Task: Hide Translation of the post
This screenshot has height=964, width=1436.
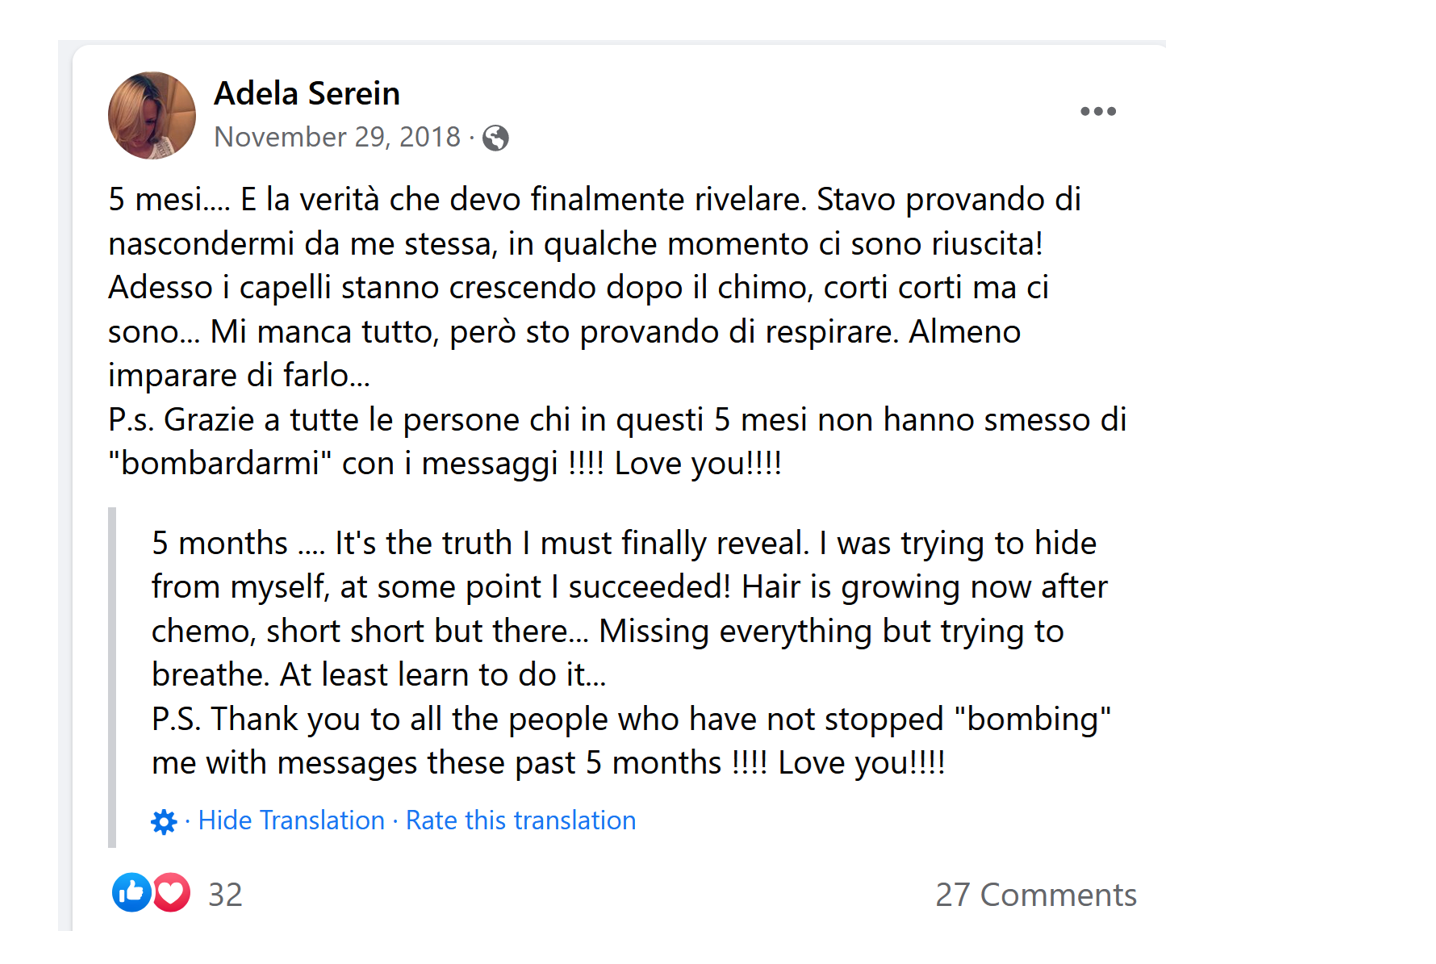Action: click(291, 821)
